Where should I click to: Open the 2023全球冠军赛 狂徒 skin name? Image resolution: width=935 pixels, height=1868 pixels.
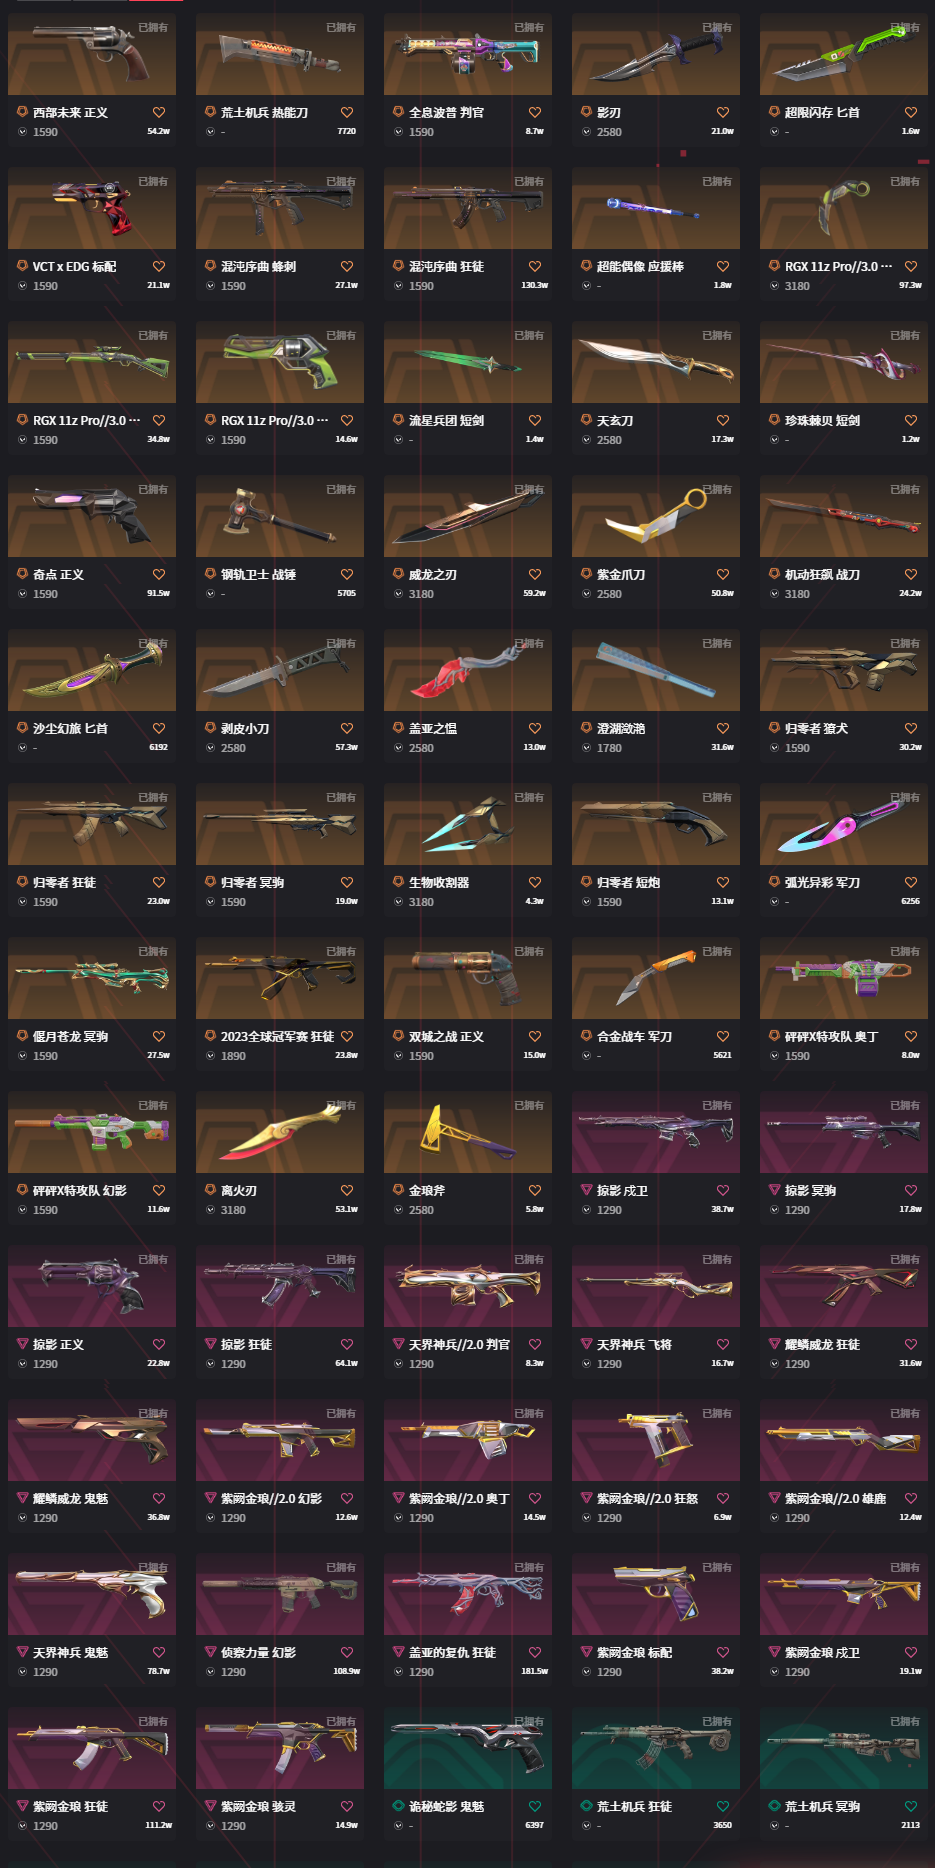[277, 1037]
